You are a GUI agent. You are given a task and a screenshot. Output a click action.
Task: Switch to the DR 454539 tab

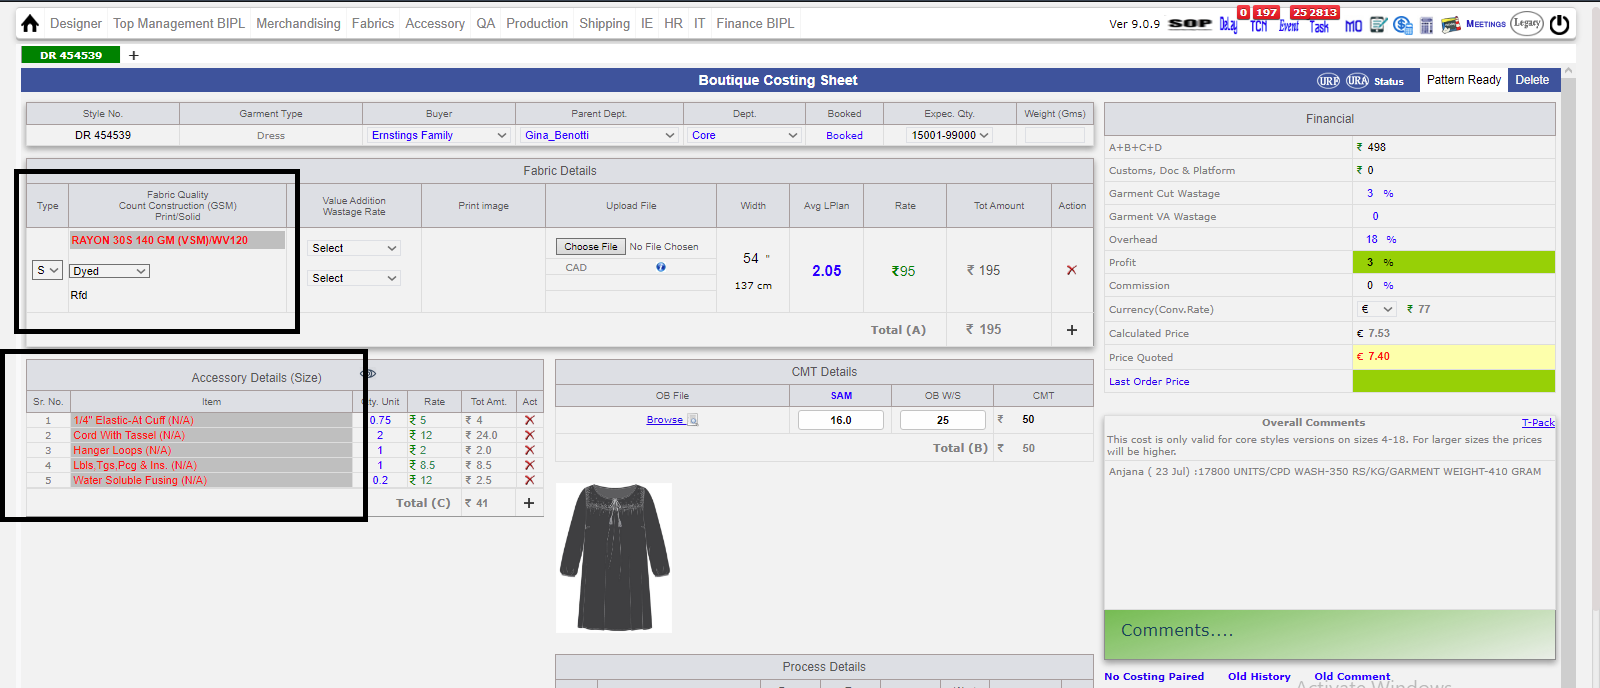click(x=71, y=55)
